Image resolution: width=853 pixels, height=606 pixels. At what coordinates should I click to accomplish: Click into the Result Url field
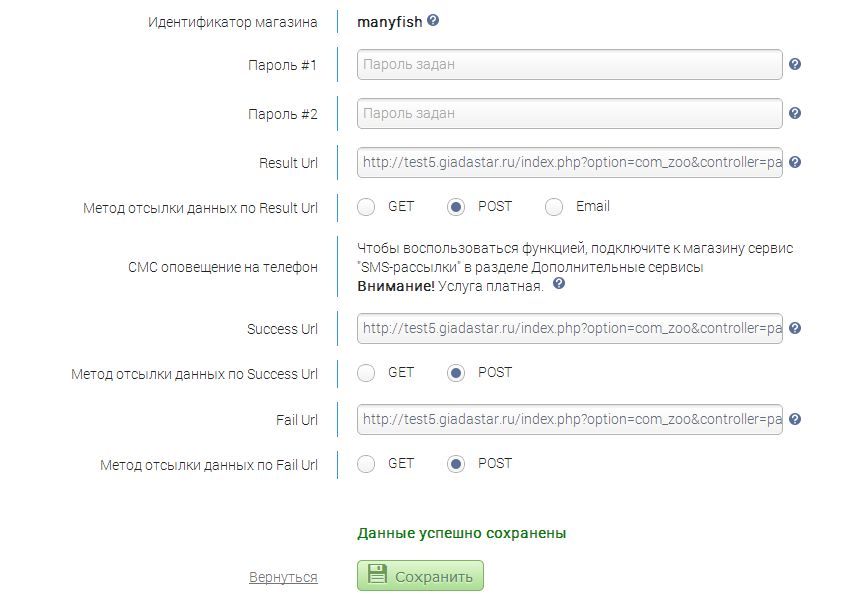(569, 162)
